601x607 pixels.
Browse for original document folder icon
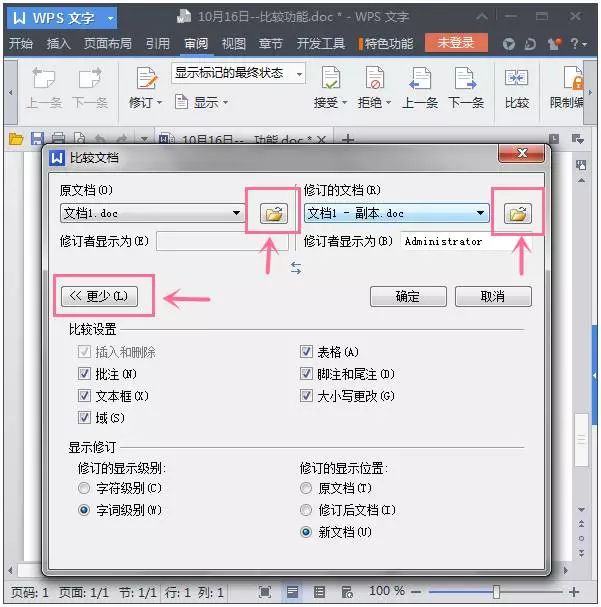click(x=274, y=213)
